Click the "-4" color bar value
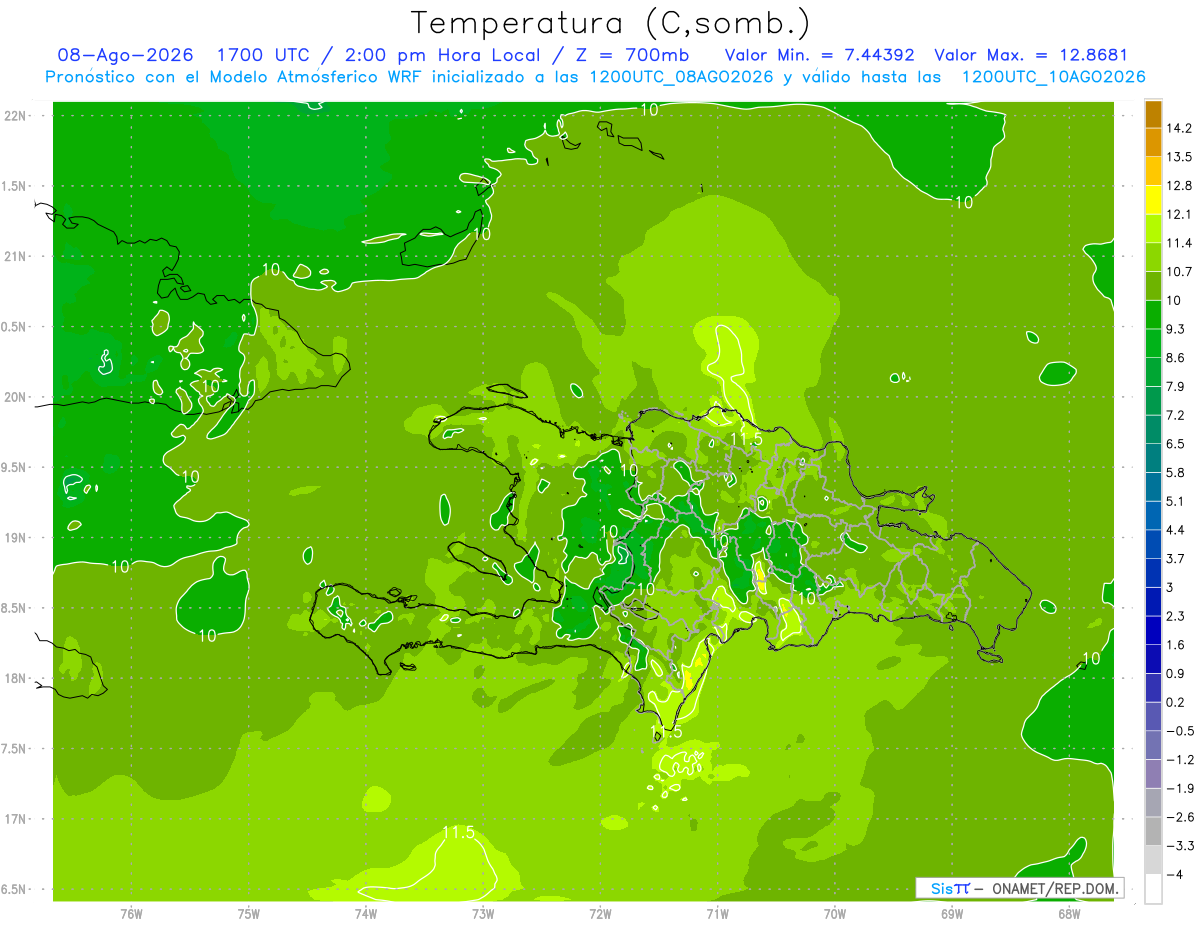The image size is (1200, 927). [x=1175, y=874]
